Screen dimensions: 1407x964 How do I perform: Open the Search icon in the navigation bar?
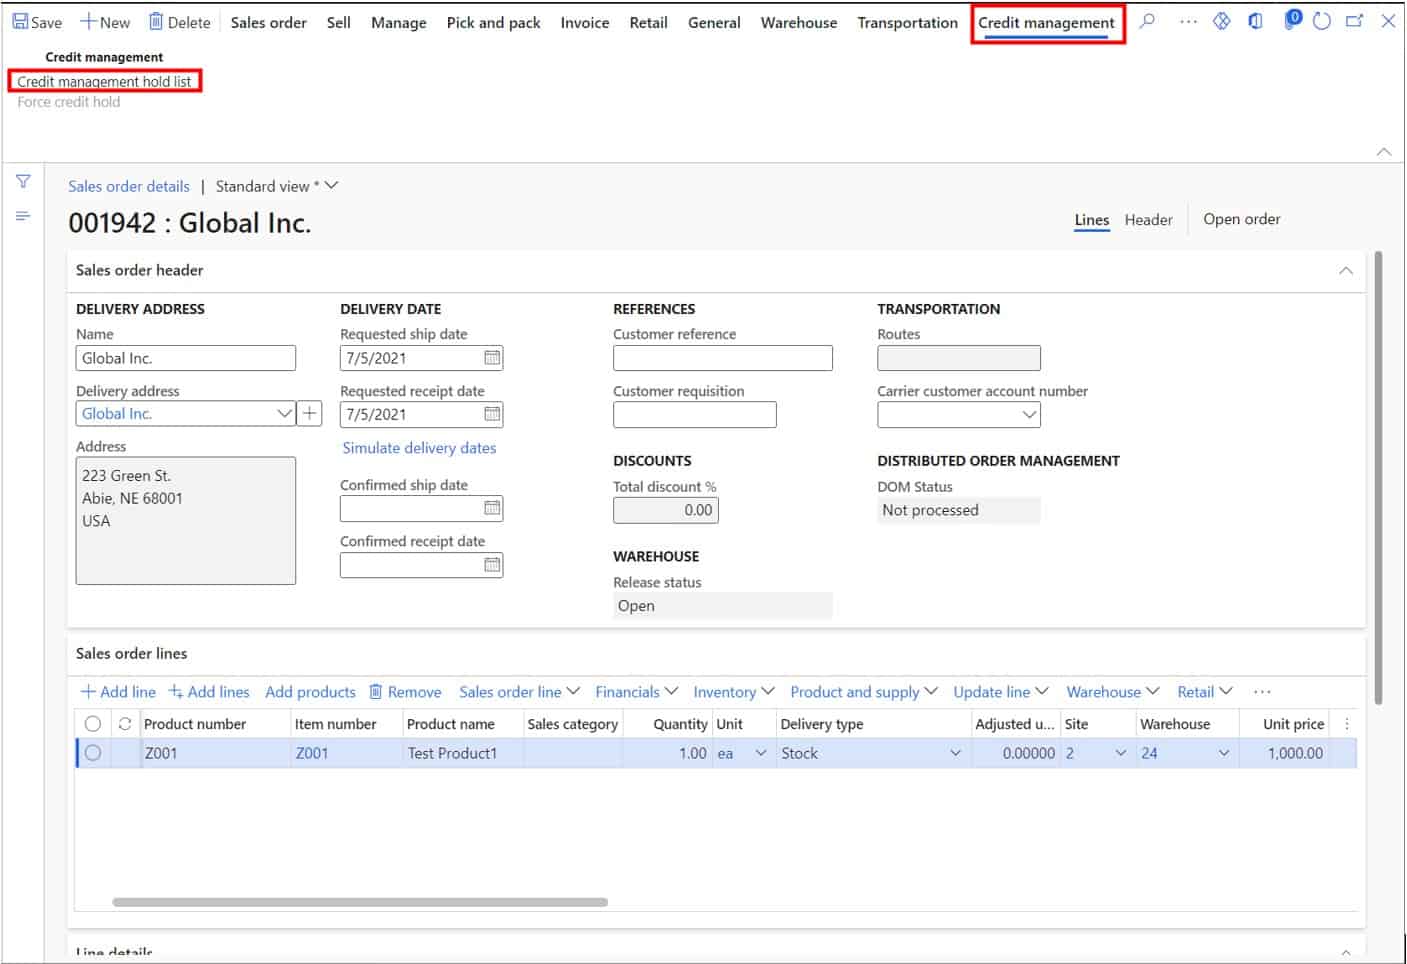(x=1148, y=21)
